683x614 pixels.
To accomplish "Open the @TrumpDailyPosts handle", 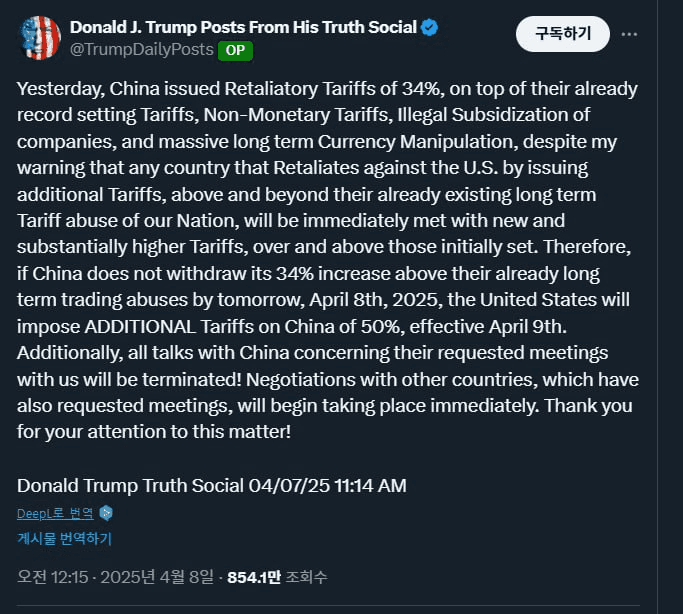I will coord(140,49).
